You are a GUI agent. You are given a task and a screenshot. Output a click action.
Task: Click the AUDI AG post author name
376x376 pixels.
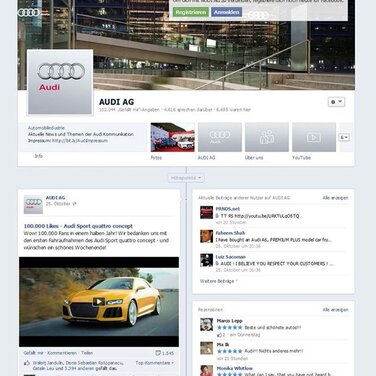tap(55, 198)
